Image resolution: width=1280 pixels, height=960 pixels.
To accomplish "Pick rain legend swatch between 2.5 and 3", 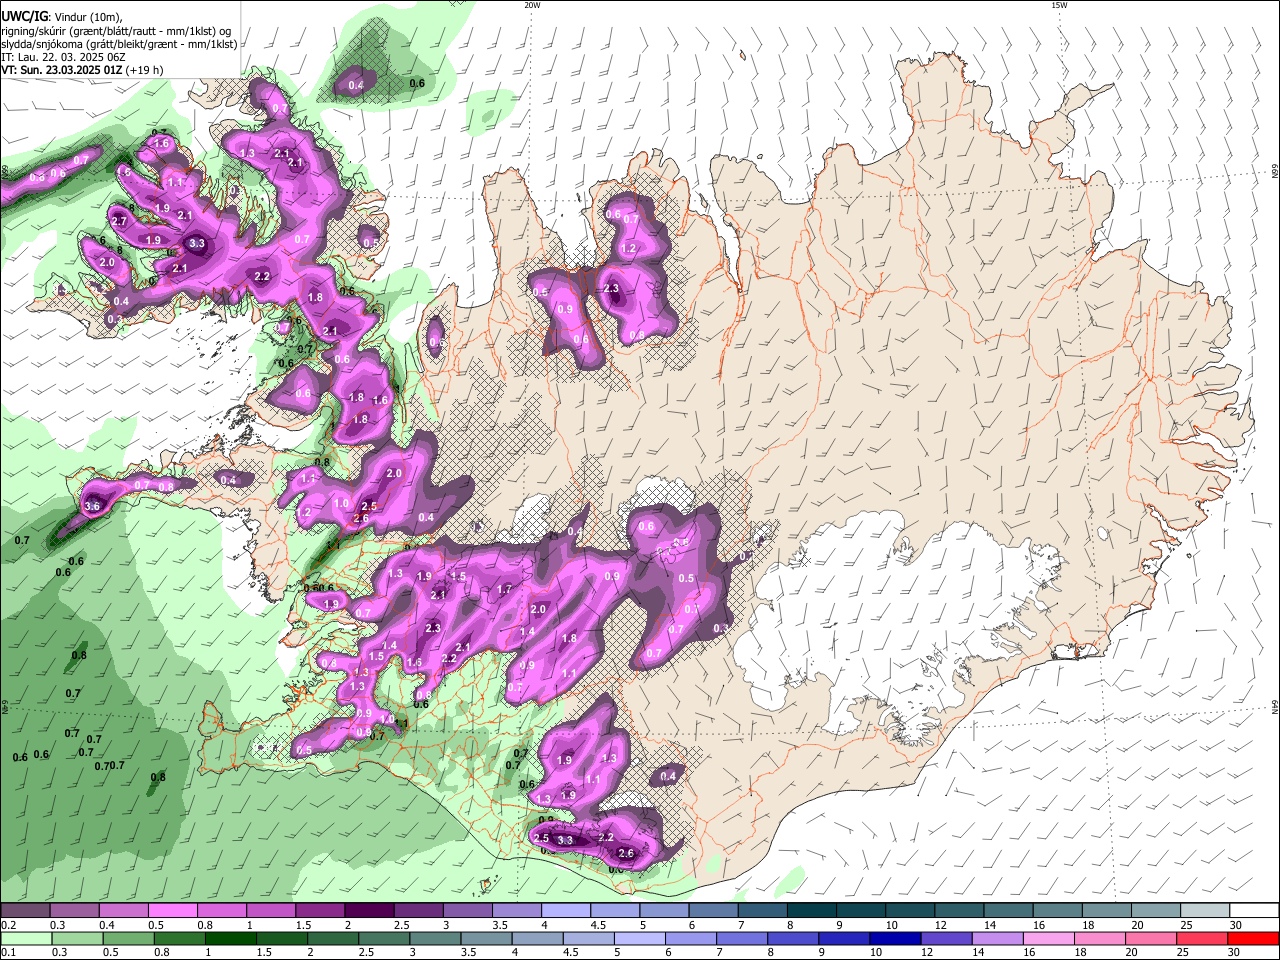I will [x=384, y=938].
